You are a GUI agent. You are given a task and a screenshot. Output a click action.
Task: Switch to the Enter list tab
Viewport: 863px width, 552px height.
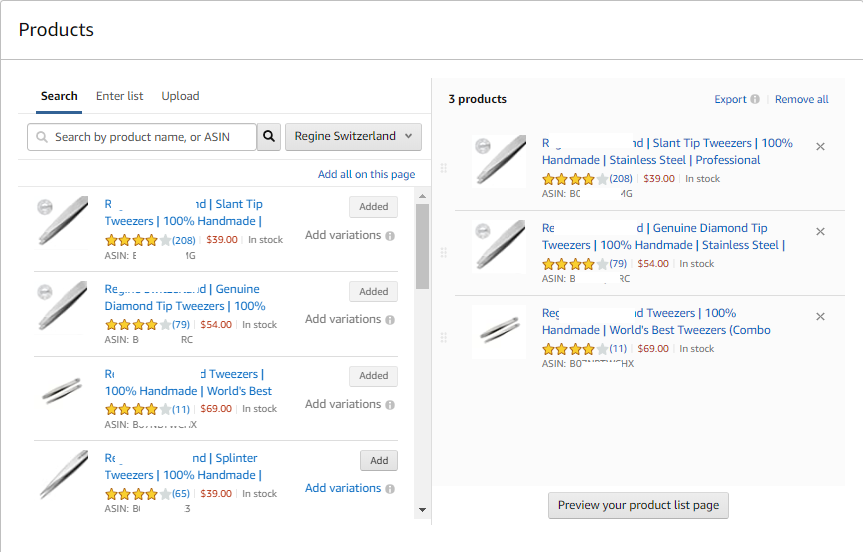[119, 96]
